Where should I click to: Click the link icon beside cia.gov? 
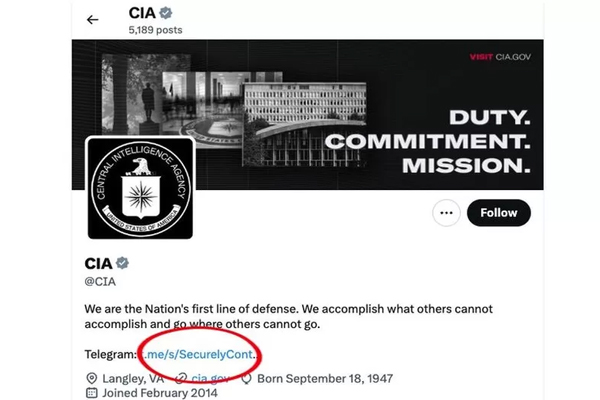182,379
